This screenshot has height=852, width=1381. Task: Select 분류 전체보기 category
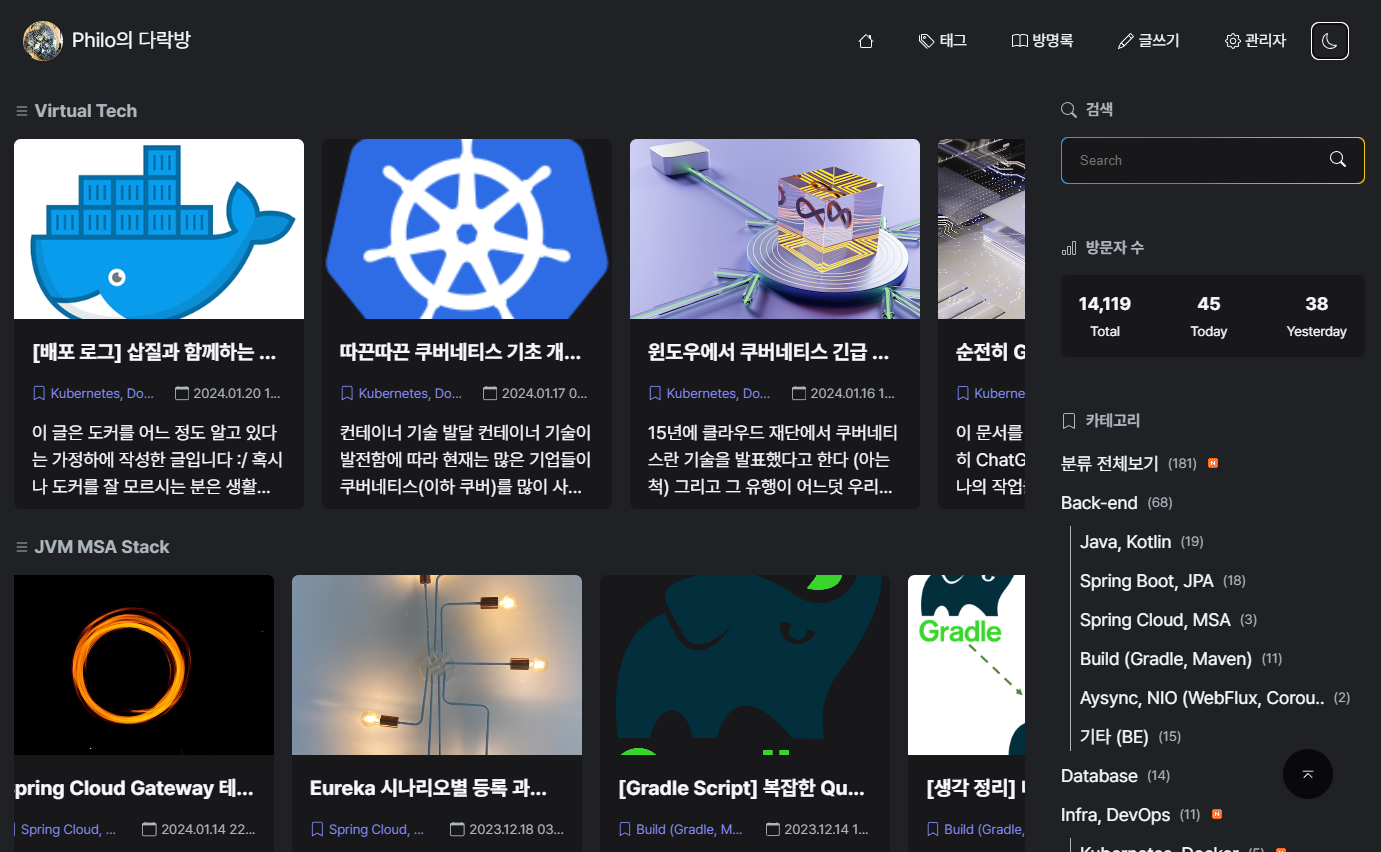tap(1110, 464)
